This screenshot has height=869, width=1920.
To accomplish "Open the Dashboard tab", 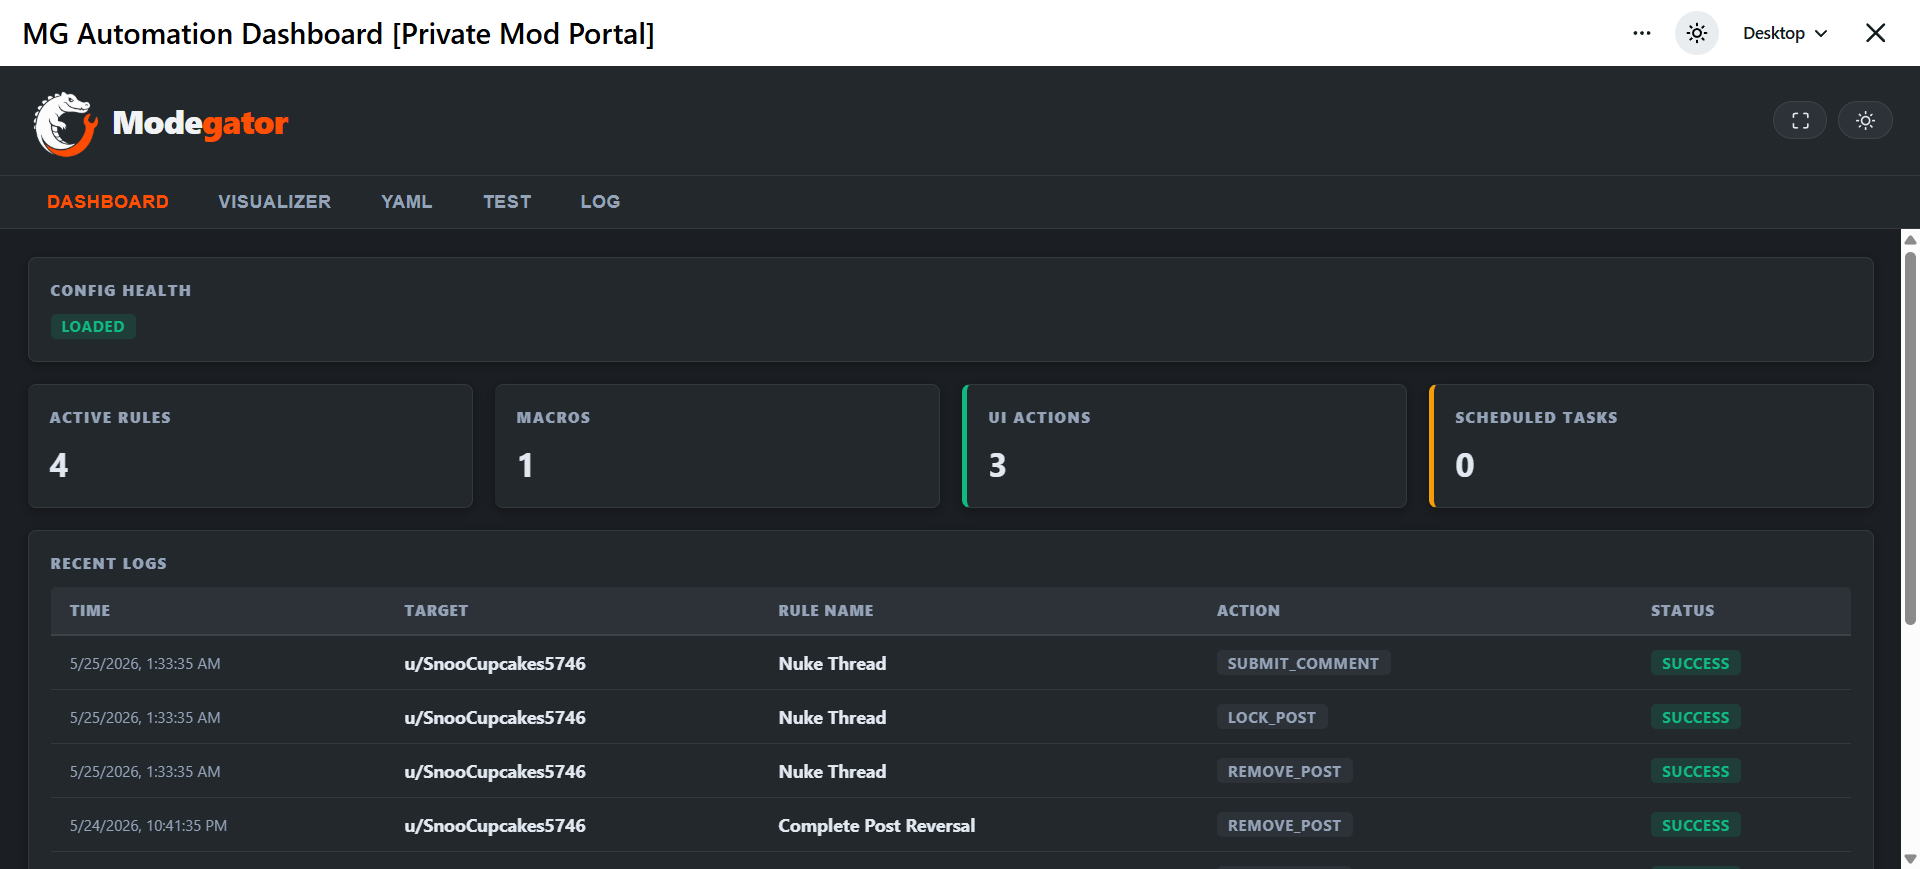I will pos(108,202).
